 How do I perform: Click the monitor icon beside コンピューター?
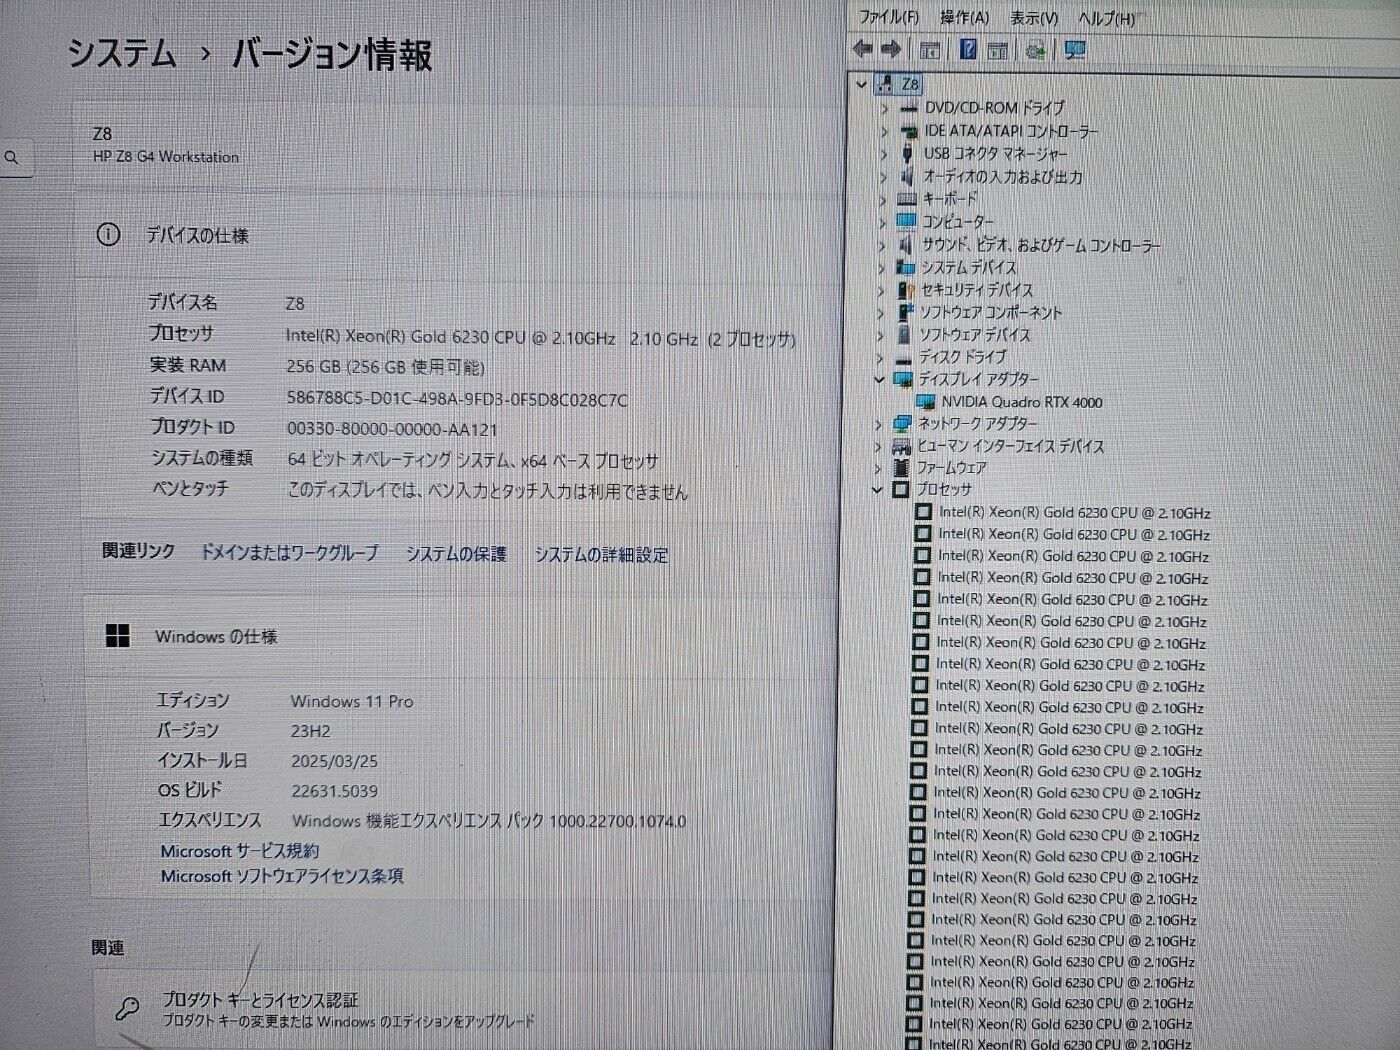coord(906,221)
